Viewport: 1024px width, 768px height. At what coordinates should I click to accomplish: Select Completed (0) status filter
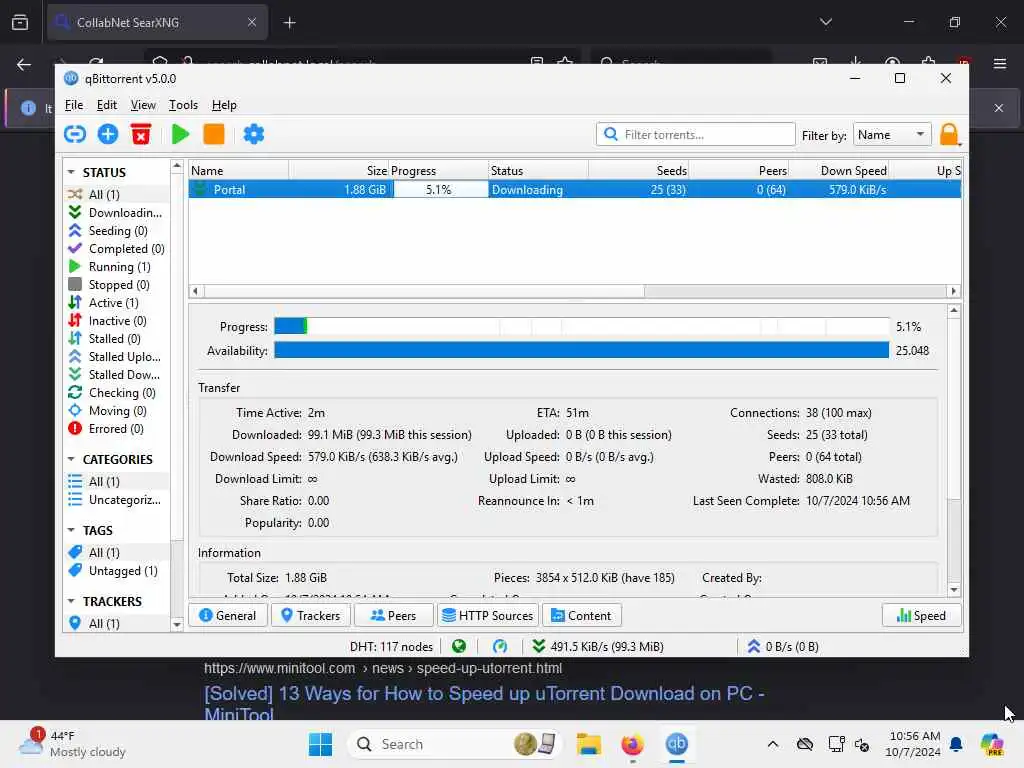coord(116,249)
